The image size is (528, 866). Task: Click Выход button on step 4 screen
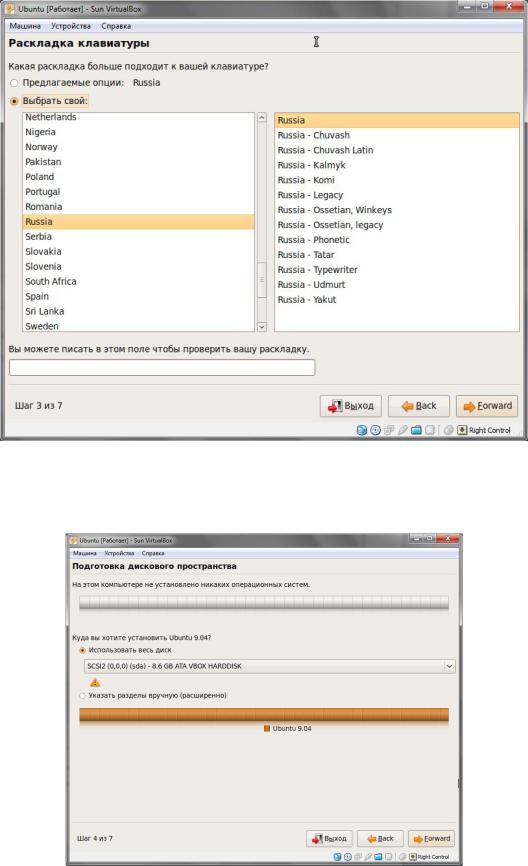[329, 838]
